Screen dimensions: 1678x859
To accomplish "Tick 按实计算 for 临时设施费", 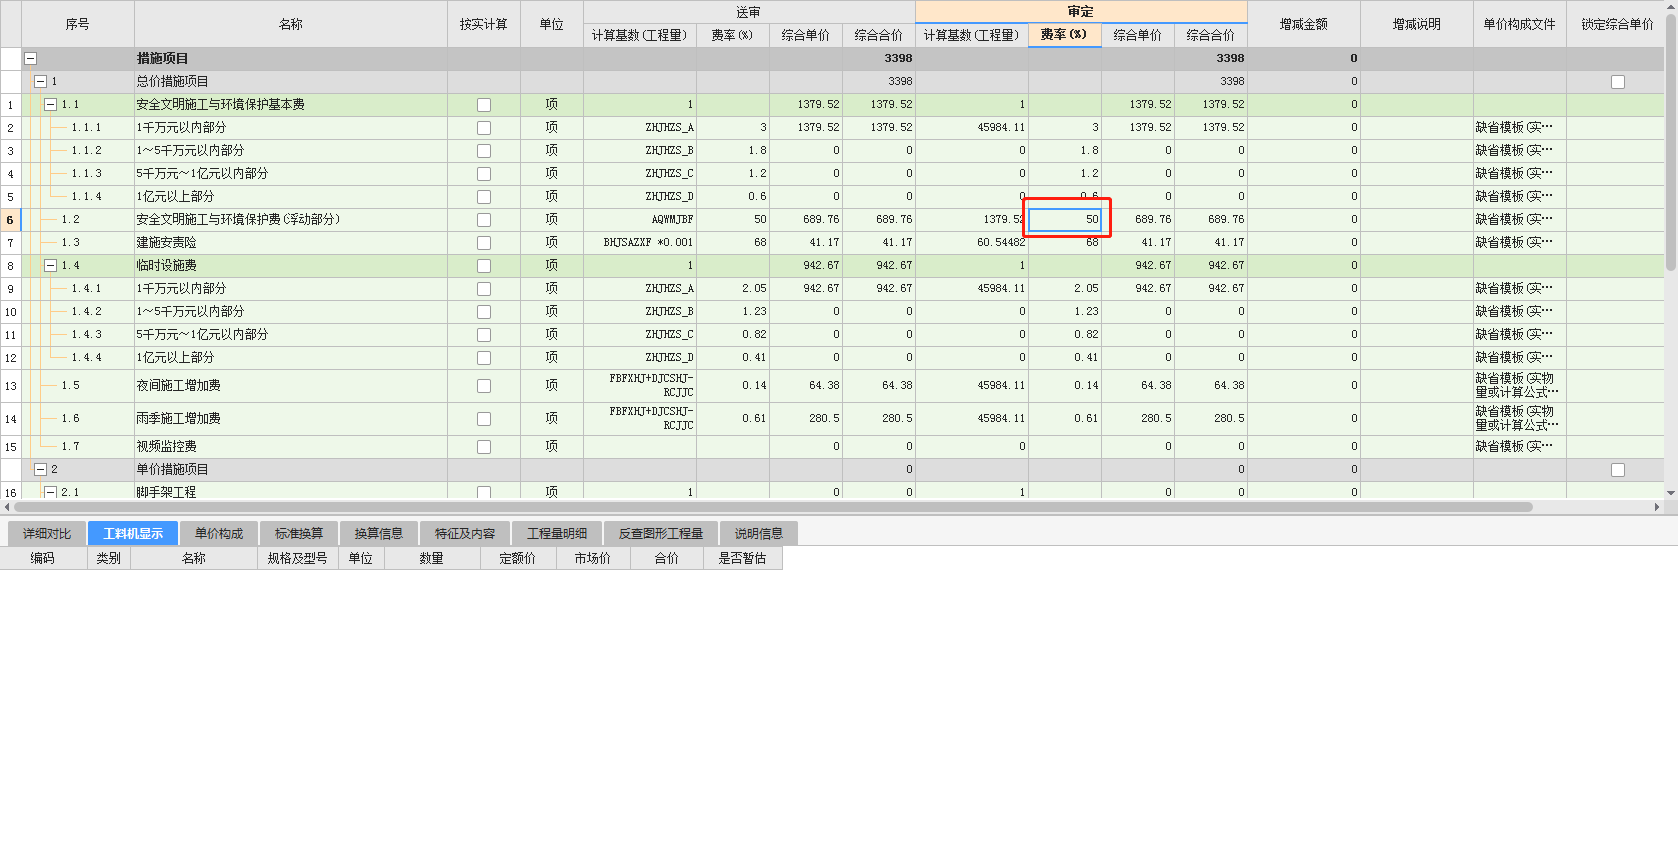I will click(x=484, y=266).
